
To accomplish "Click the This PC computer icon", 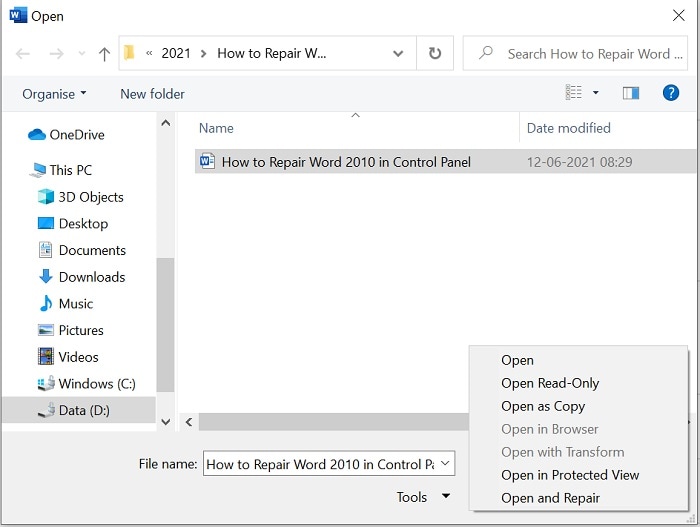I will click(x=38, y=170).
